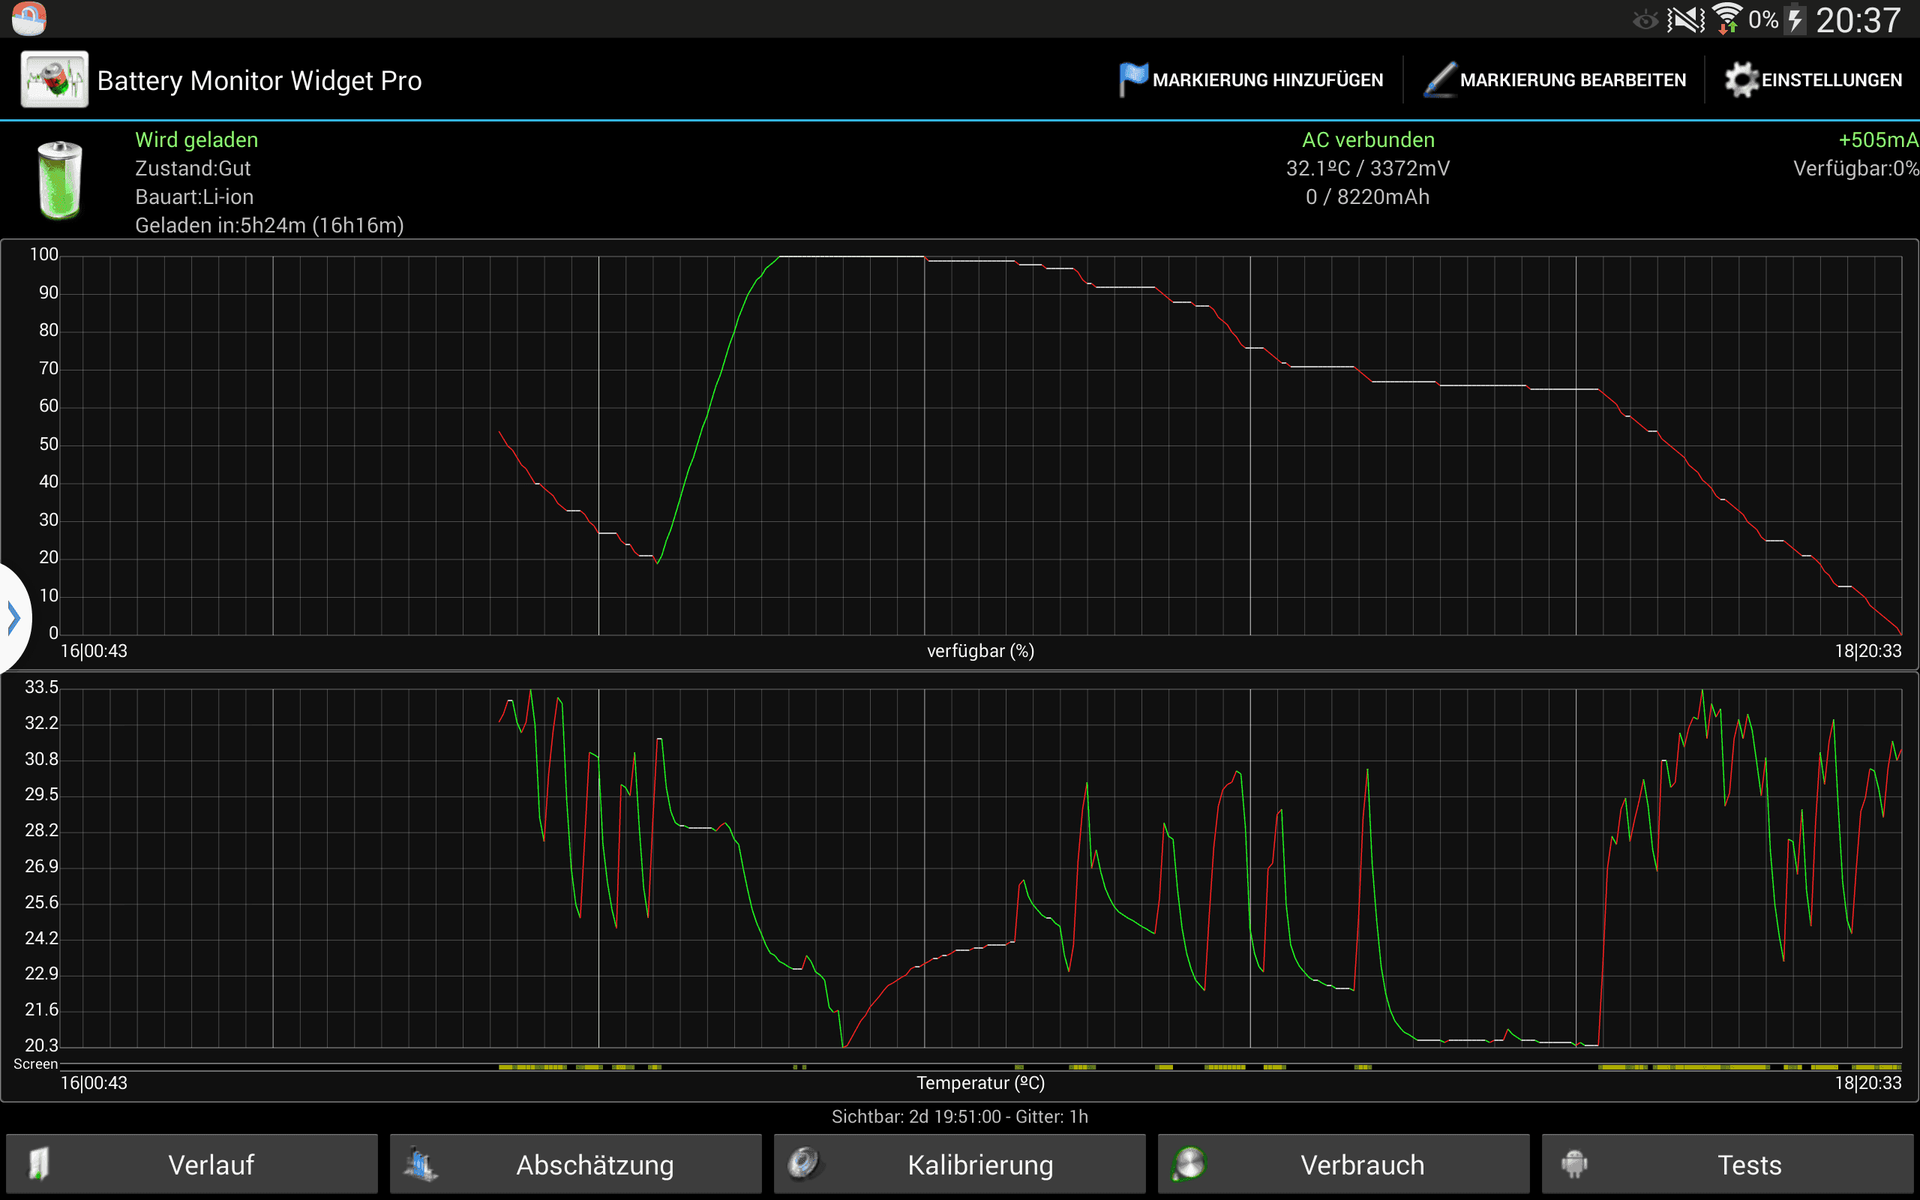Click the Tests android robot icon

[x=1574, y=1164]
